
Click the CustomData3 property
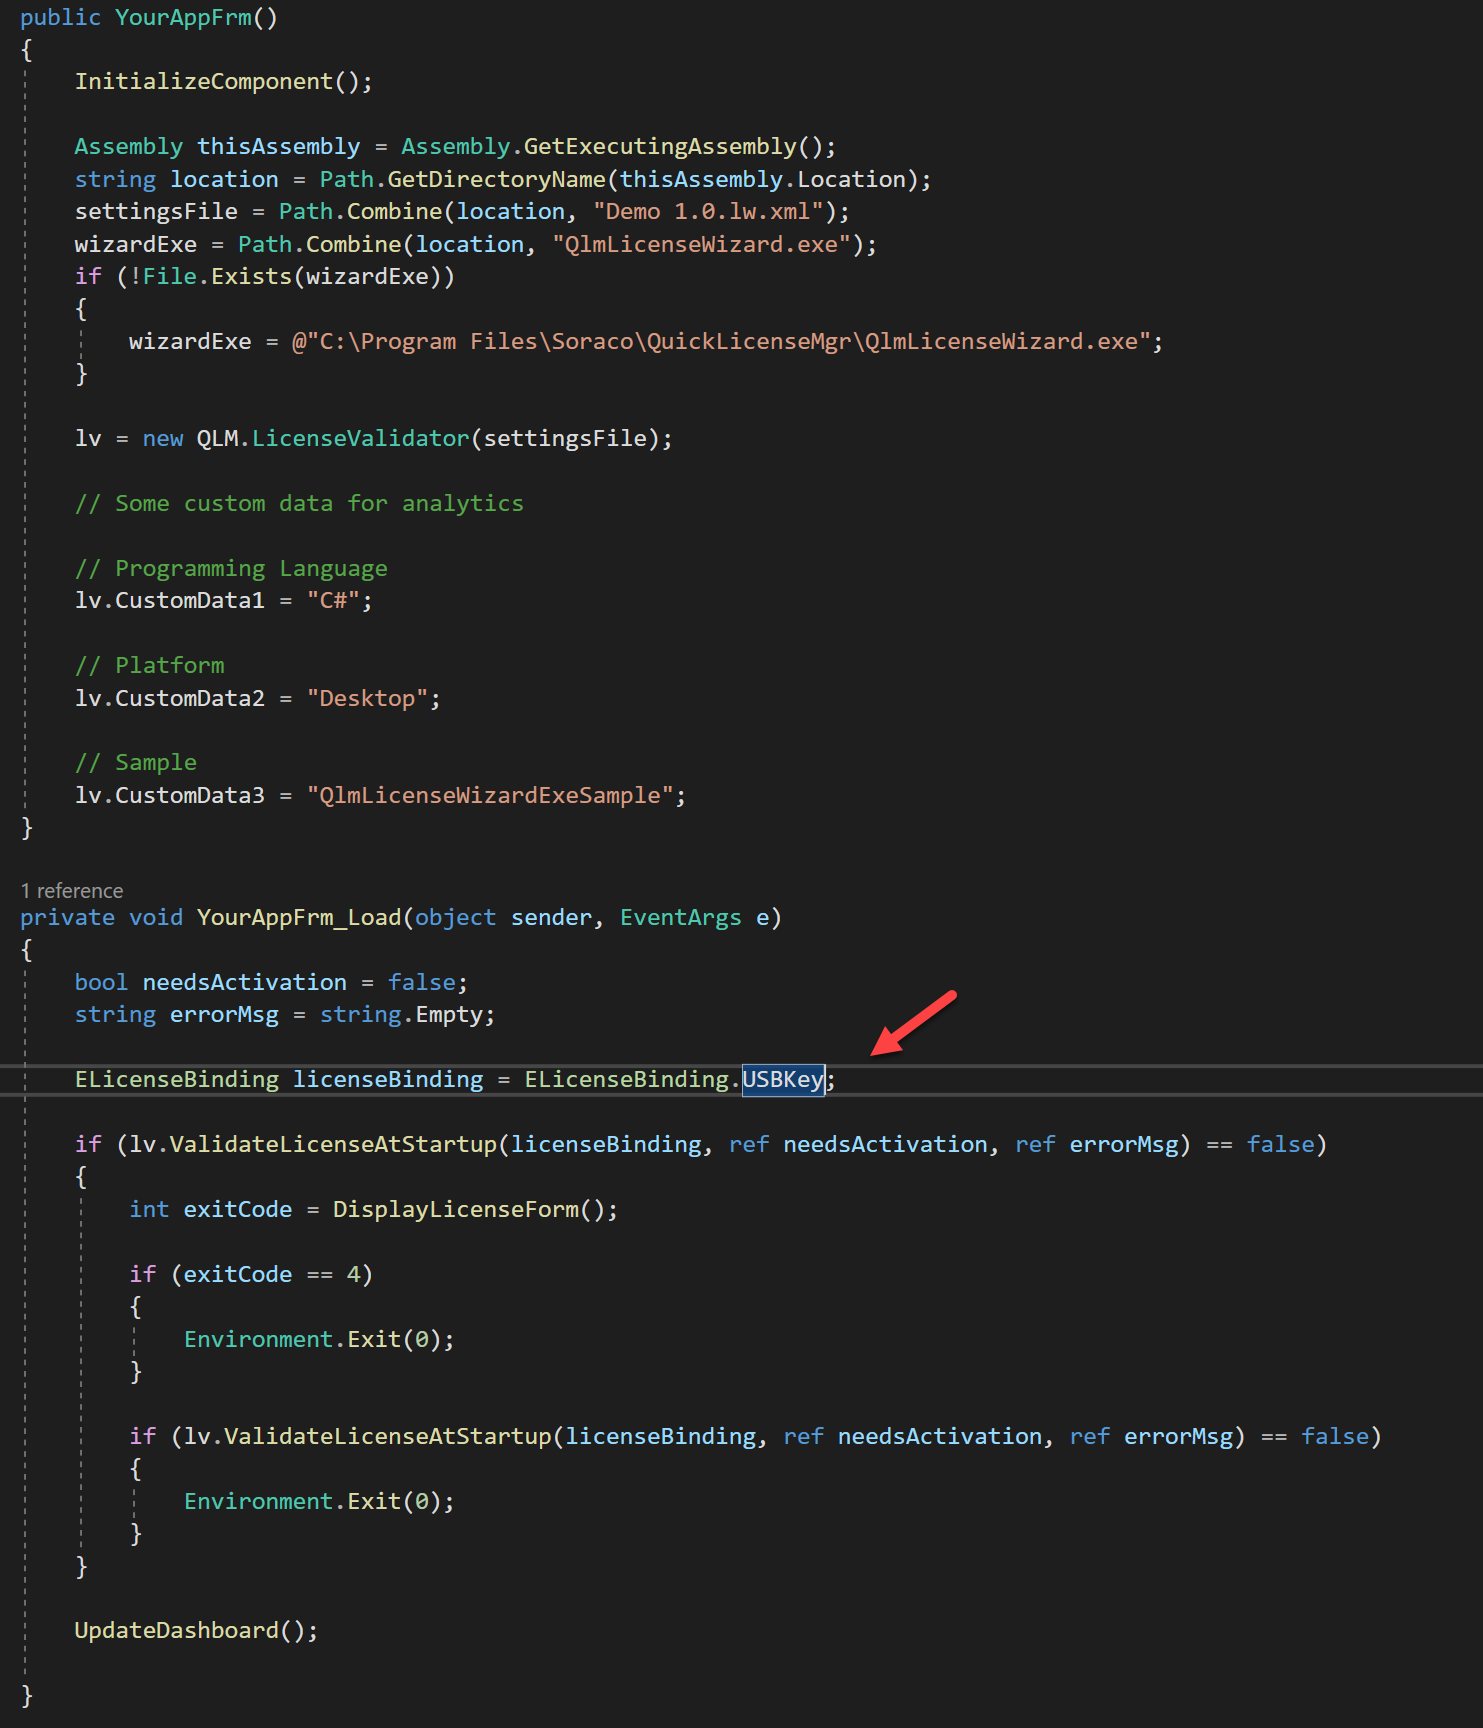point(190,795)
